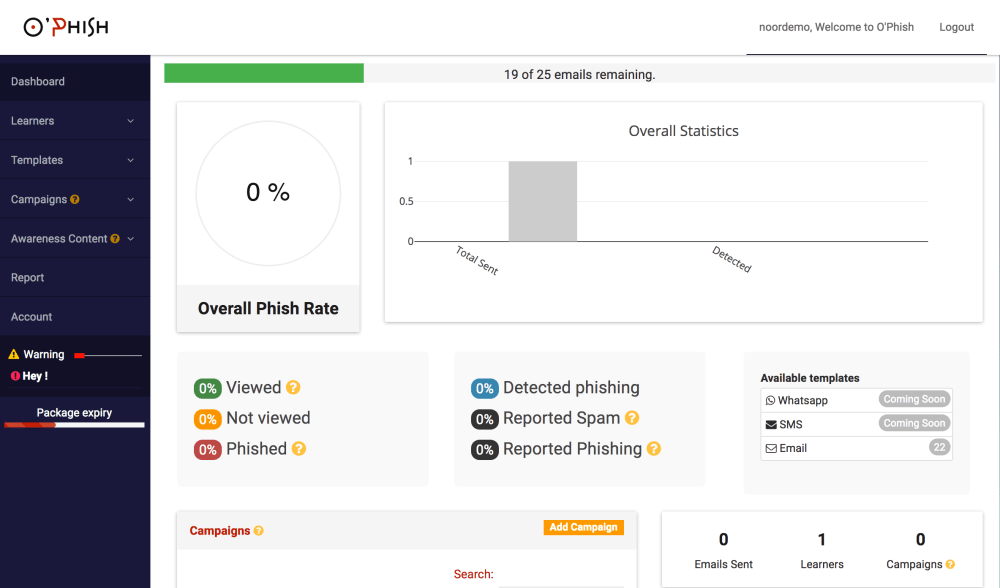The height and width of the screenshot is (588, 1000).
Task: Click Awareness Content help icon in sidebar
Action: [115, 239]
